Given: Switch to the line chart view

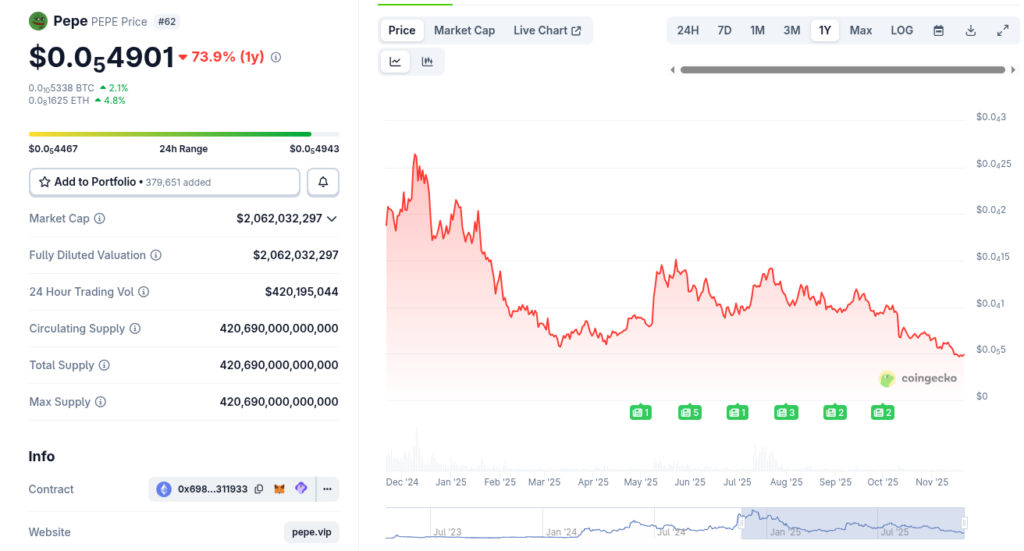Looking at the screenshot, I should click(x=396, y=62).
